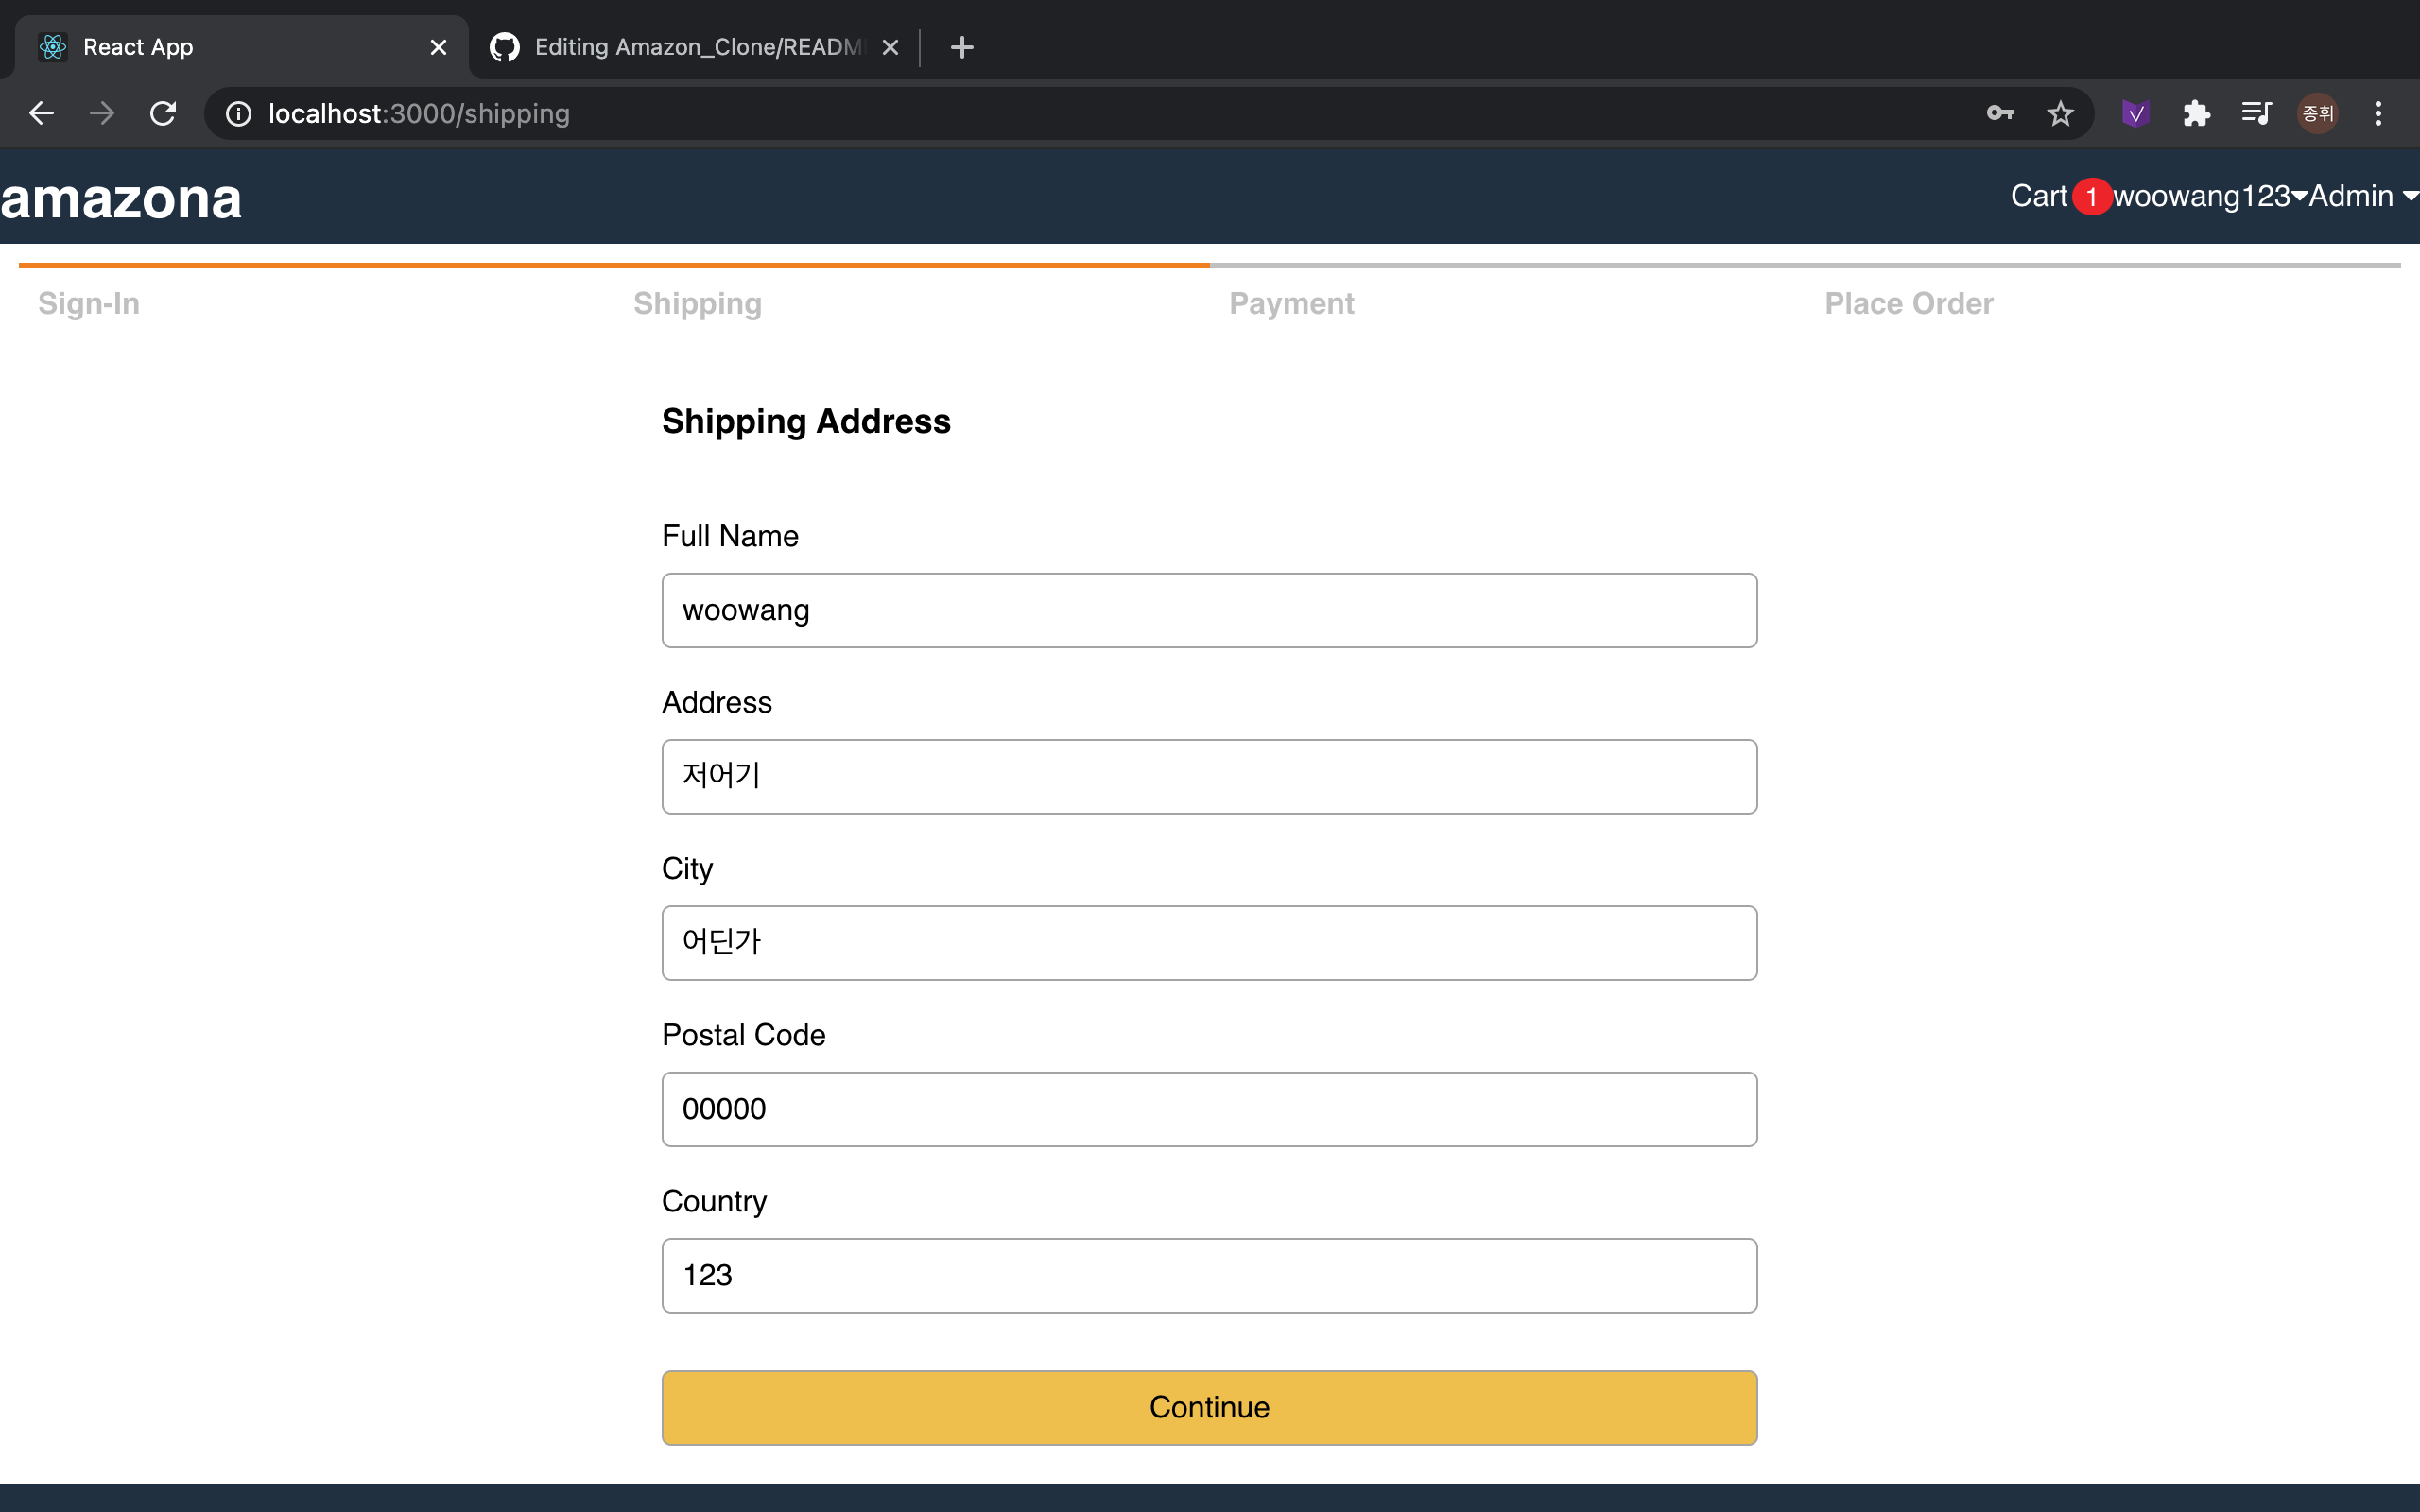Open the Extensions puzzle icon

point(2196,113)
